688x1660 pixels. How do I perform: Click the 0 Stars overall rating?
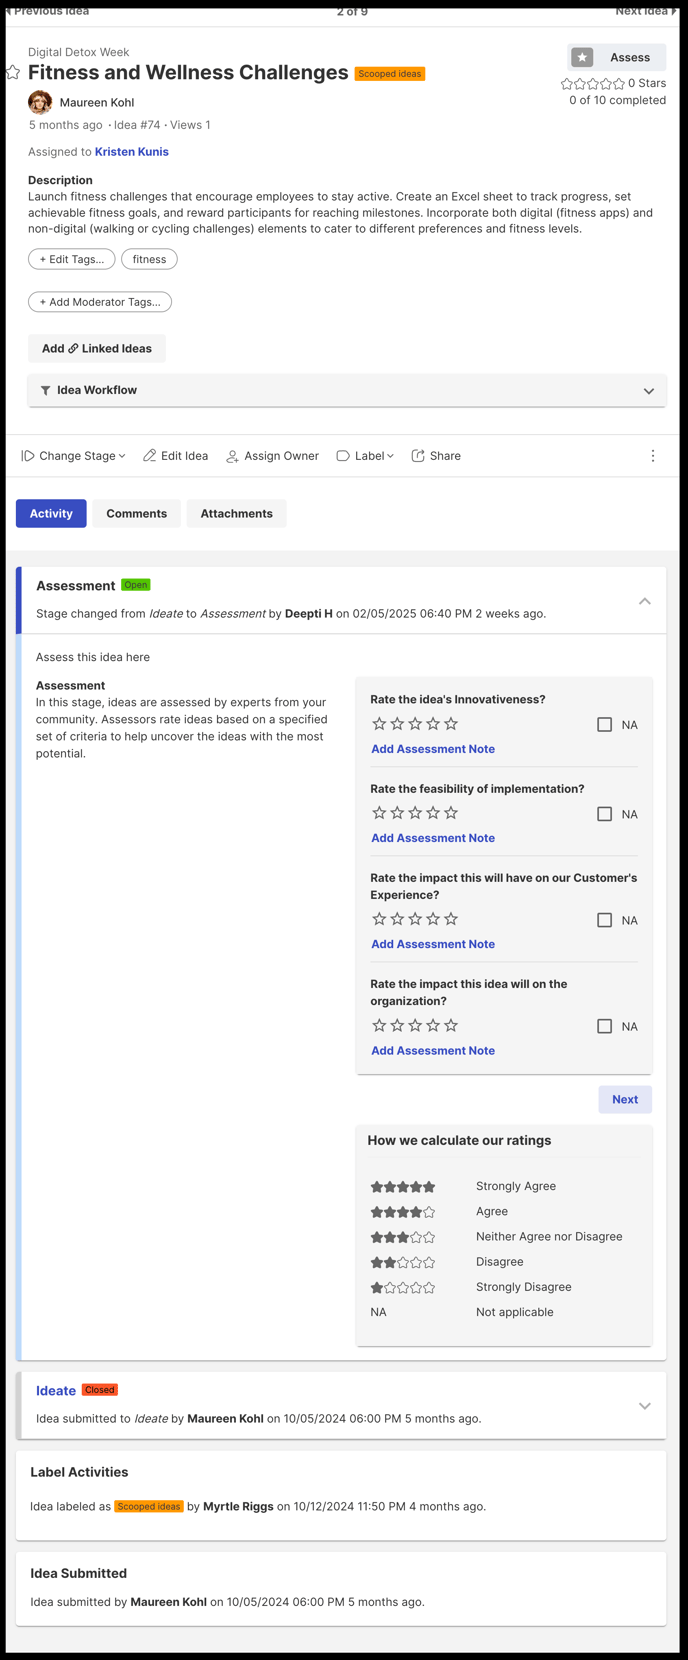click(613, 84)
